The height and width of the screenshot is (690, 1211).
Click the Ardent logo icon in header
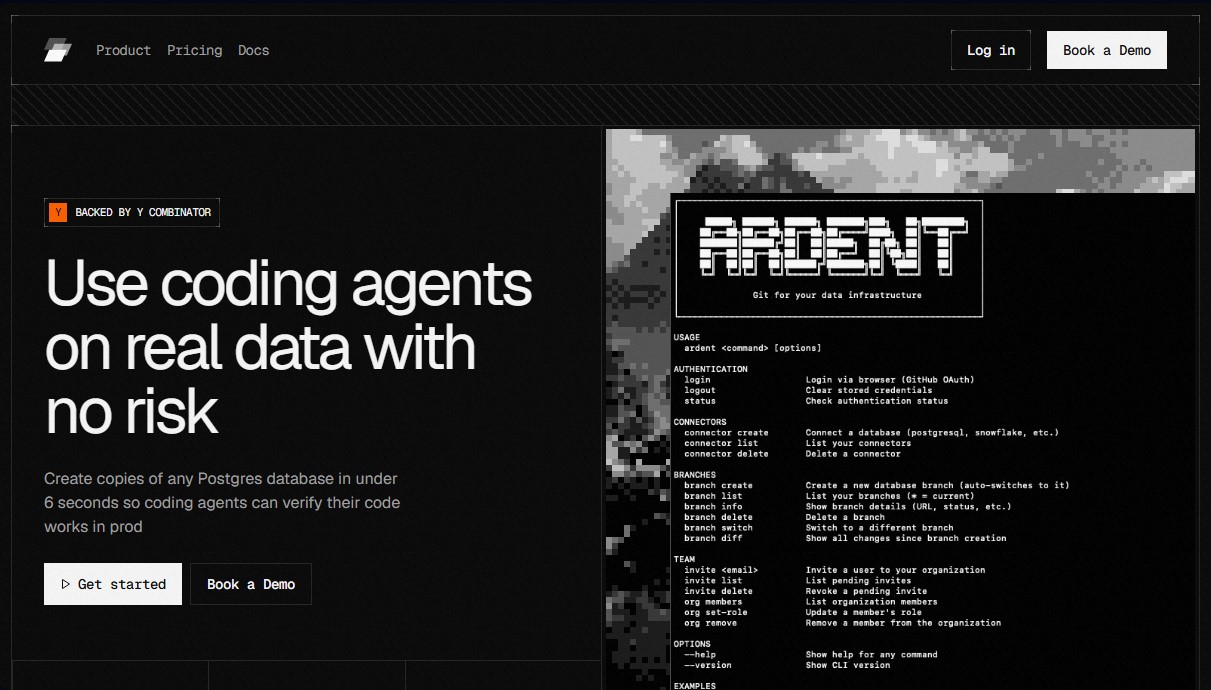[x=58, y=50]
